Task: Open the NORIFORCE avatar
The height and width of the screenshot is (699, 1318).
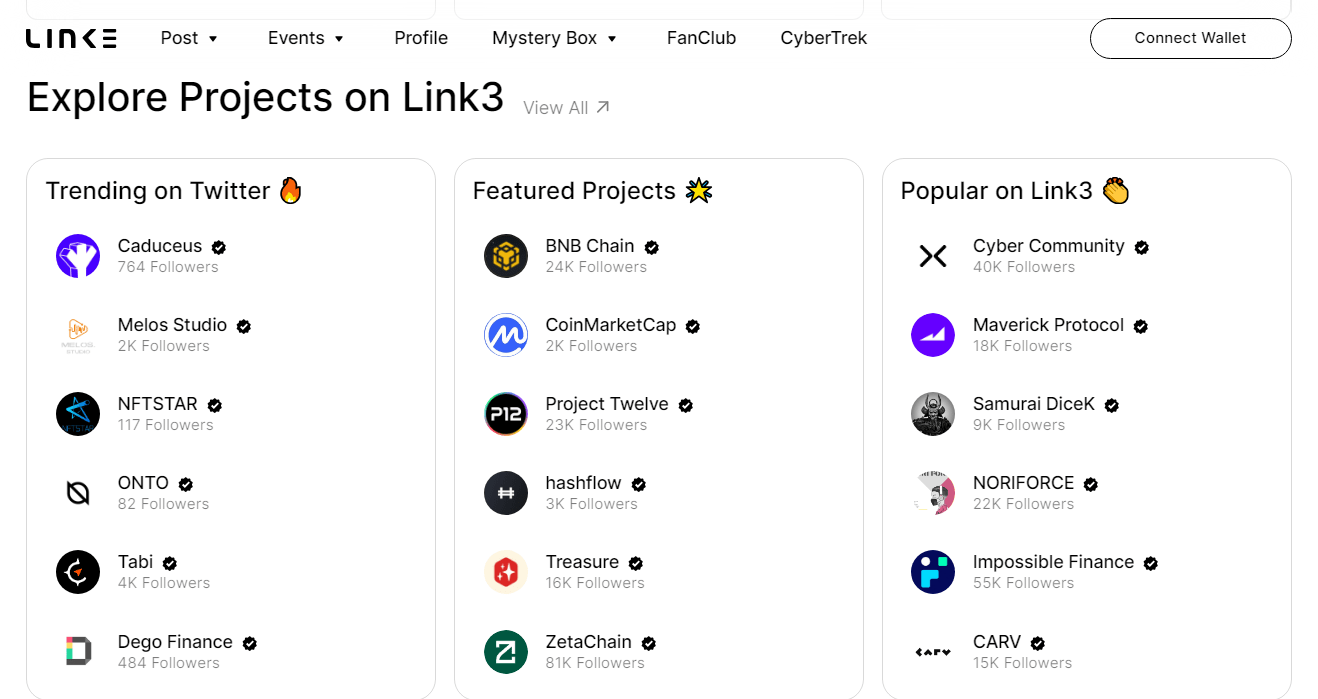Action: click(933, 493)
